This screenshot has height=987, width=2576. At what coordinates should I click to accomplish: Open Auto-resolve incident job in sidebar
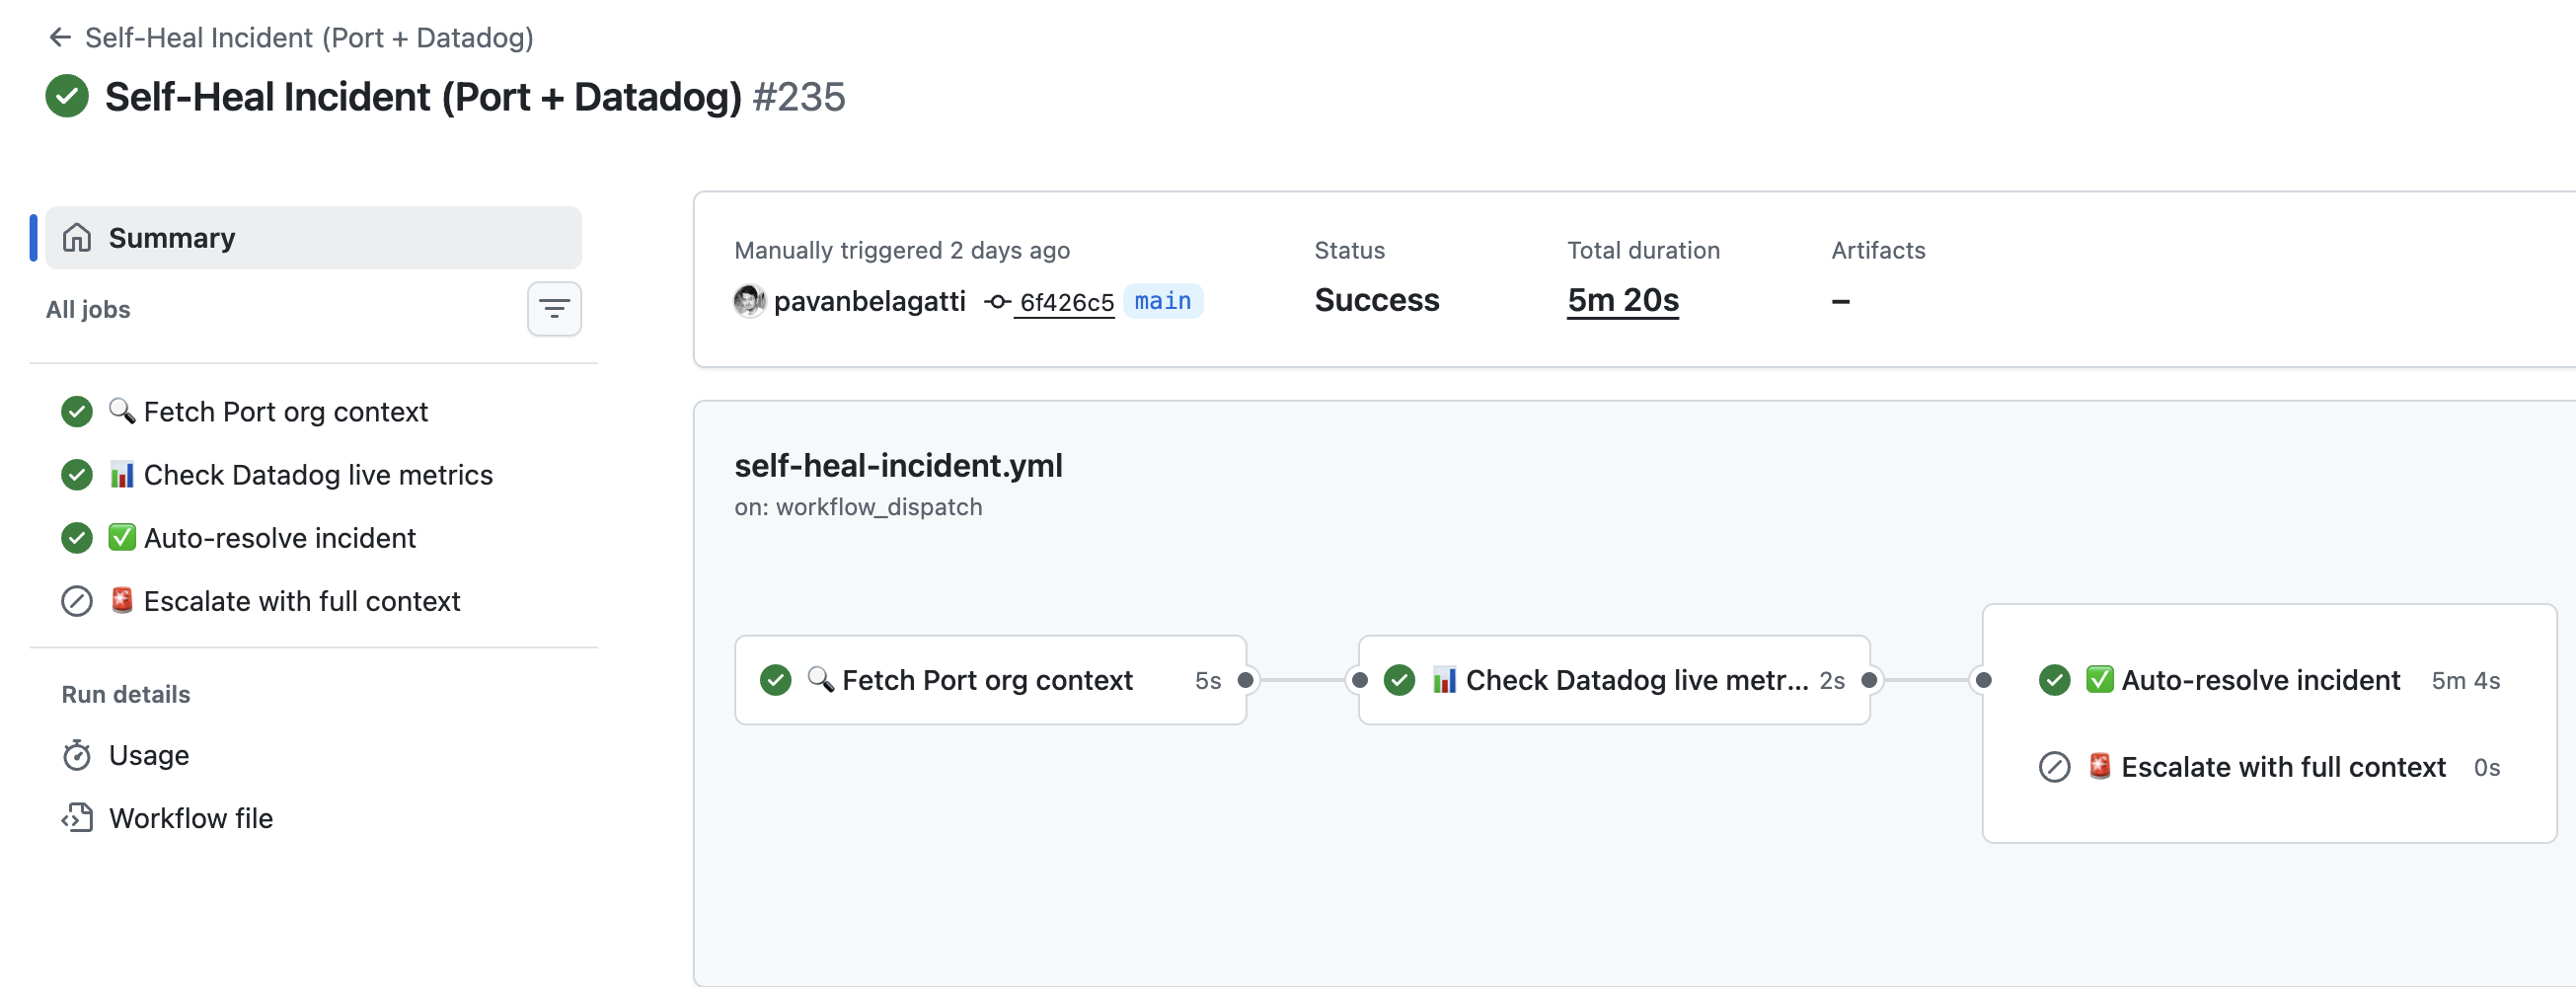click(x=313, y=537)
